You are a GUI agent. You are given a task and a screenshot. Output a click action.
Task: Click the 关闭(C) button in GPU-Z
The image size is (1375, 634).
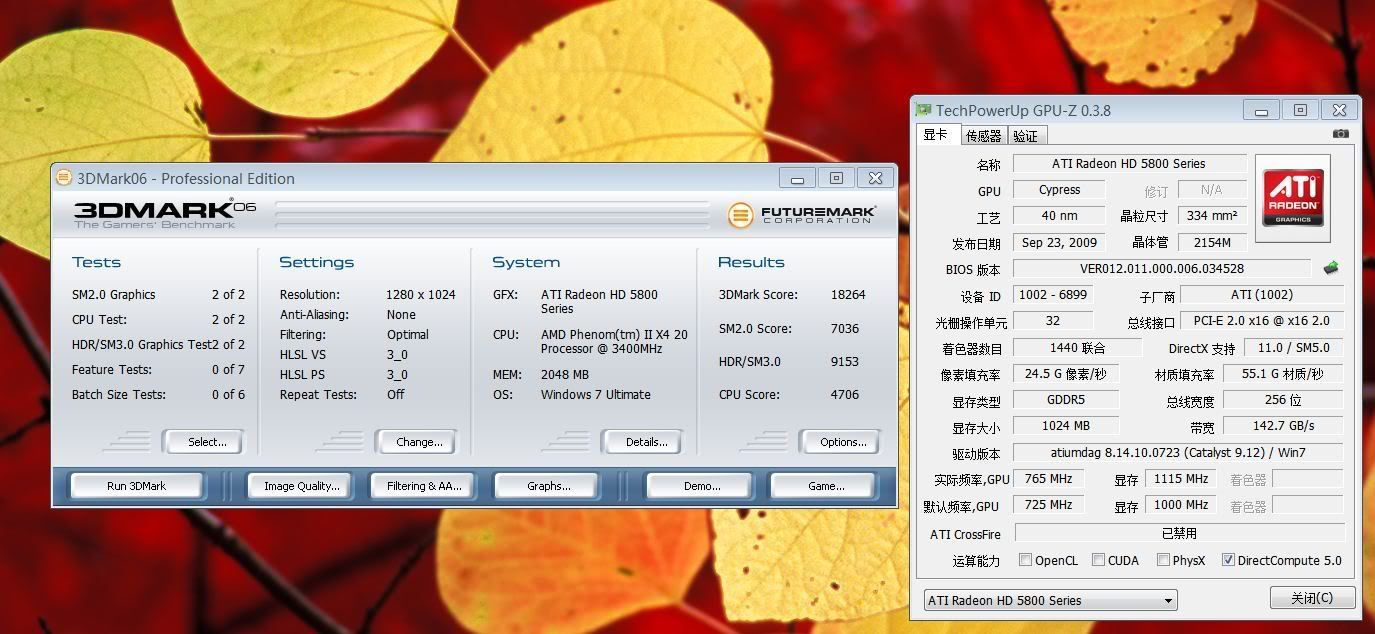(1312, 598)
